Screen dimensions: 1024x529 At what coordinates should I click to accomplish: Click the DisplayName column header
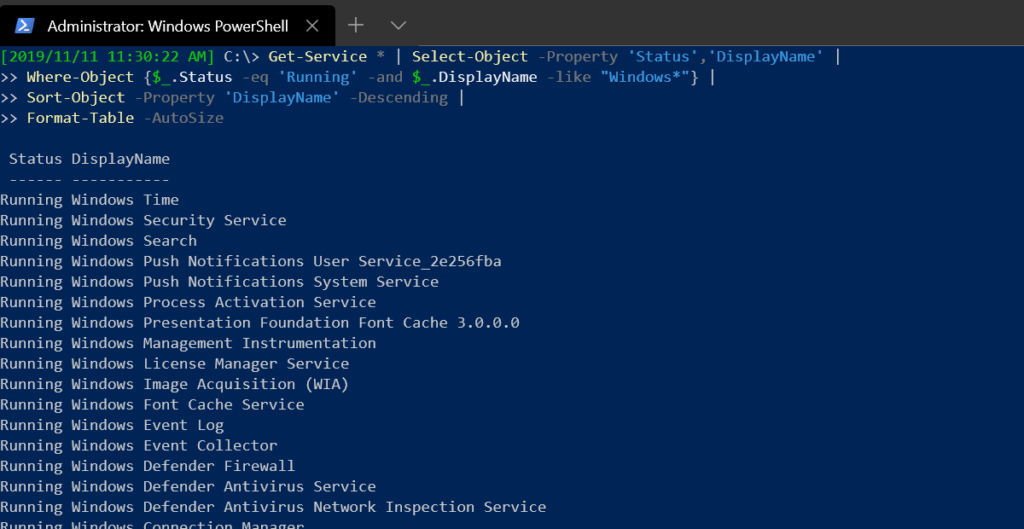click(x=121, y=159)
